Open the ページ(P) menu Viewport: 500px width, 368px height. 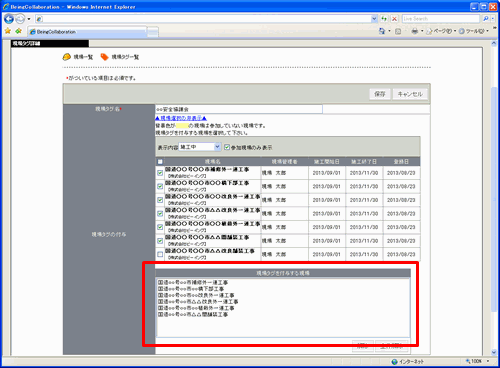coord(441,31)
